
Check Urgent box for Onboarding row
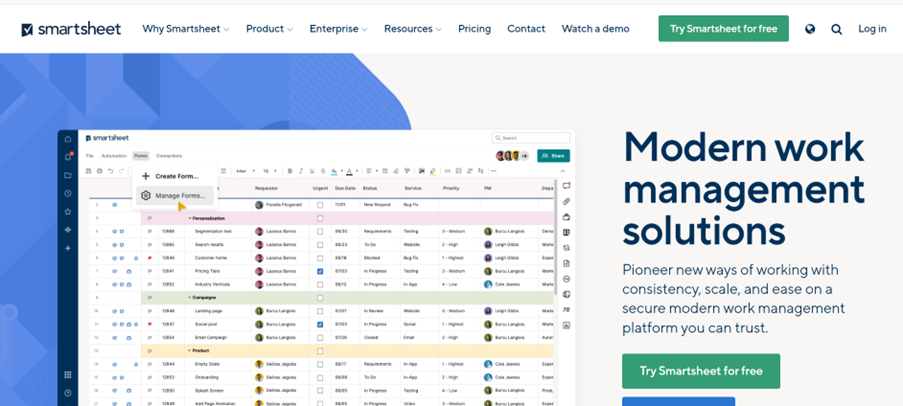(x=320, y=377)
